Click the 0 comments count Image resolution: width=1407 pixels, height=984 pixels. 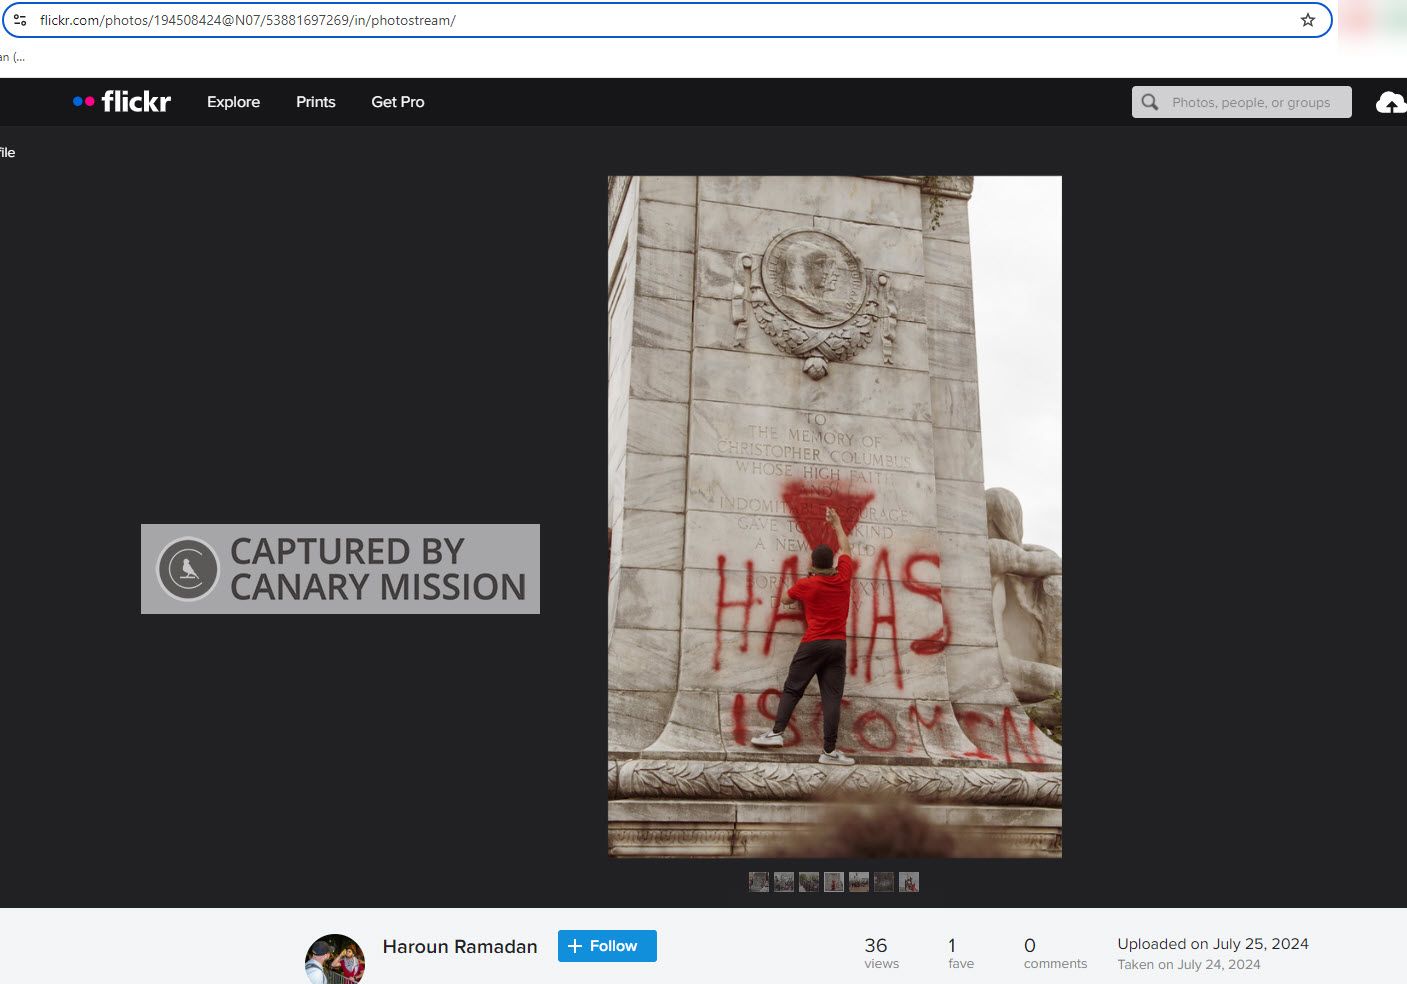point(1054,953)
